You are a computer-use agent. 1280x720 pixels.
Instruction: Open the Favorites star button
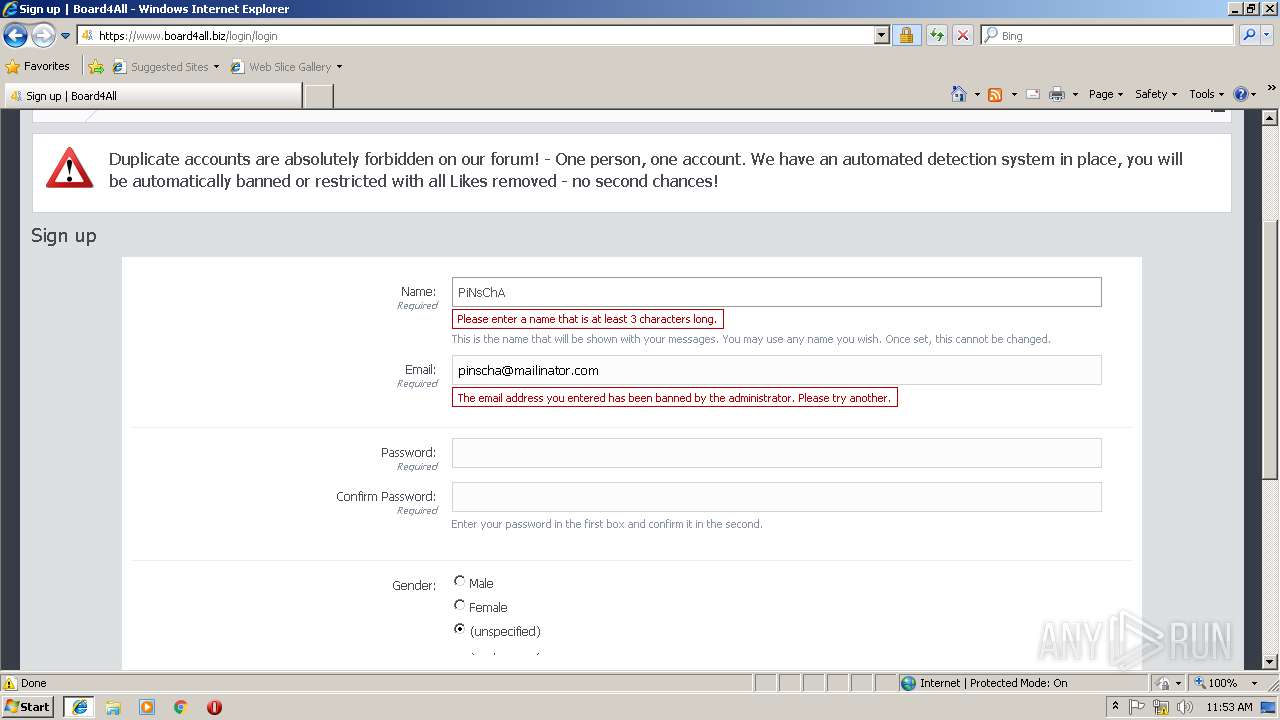(x=38, y=67)
